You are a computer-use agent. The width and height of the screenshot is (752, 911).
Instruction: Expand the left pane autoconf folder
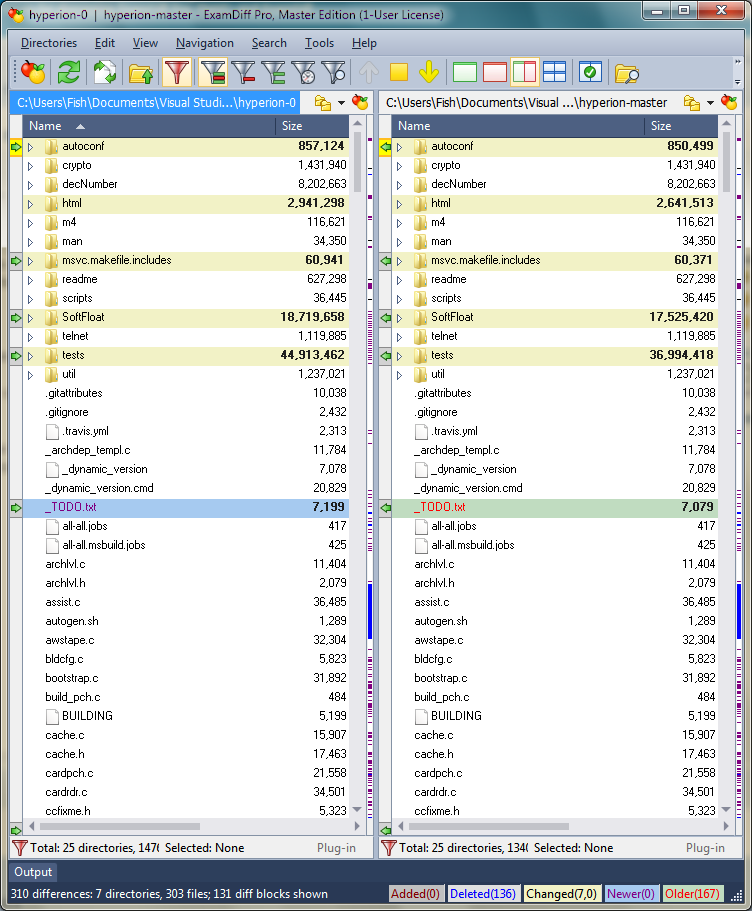point(31,147)
